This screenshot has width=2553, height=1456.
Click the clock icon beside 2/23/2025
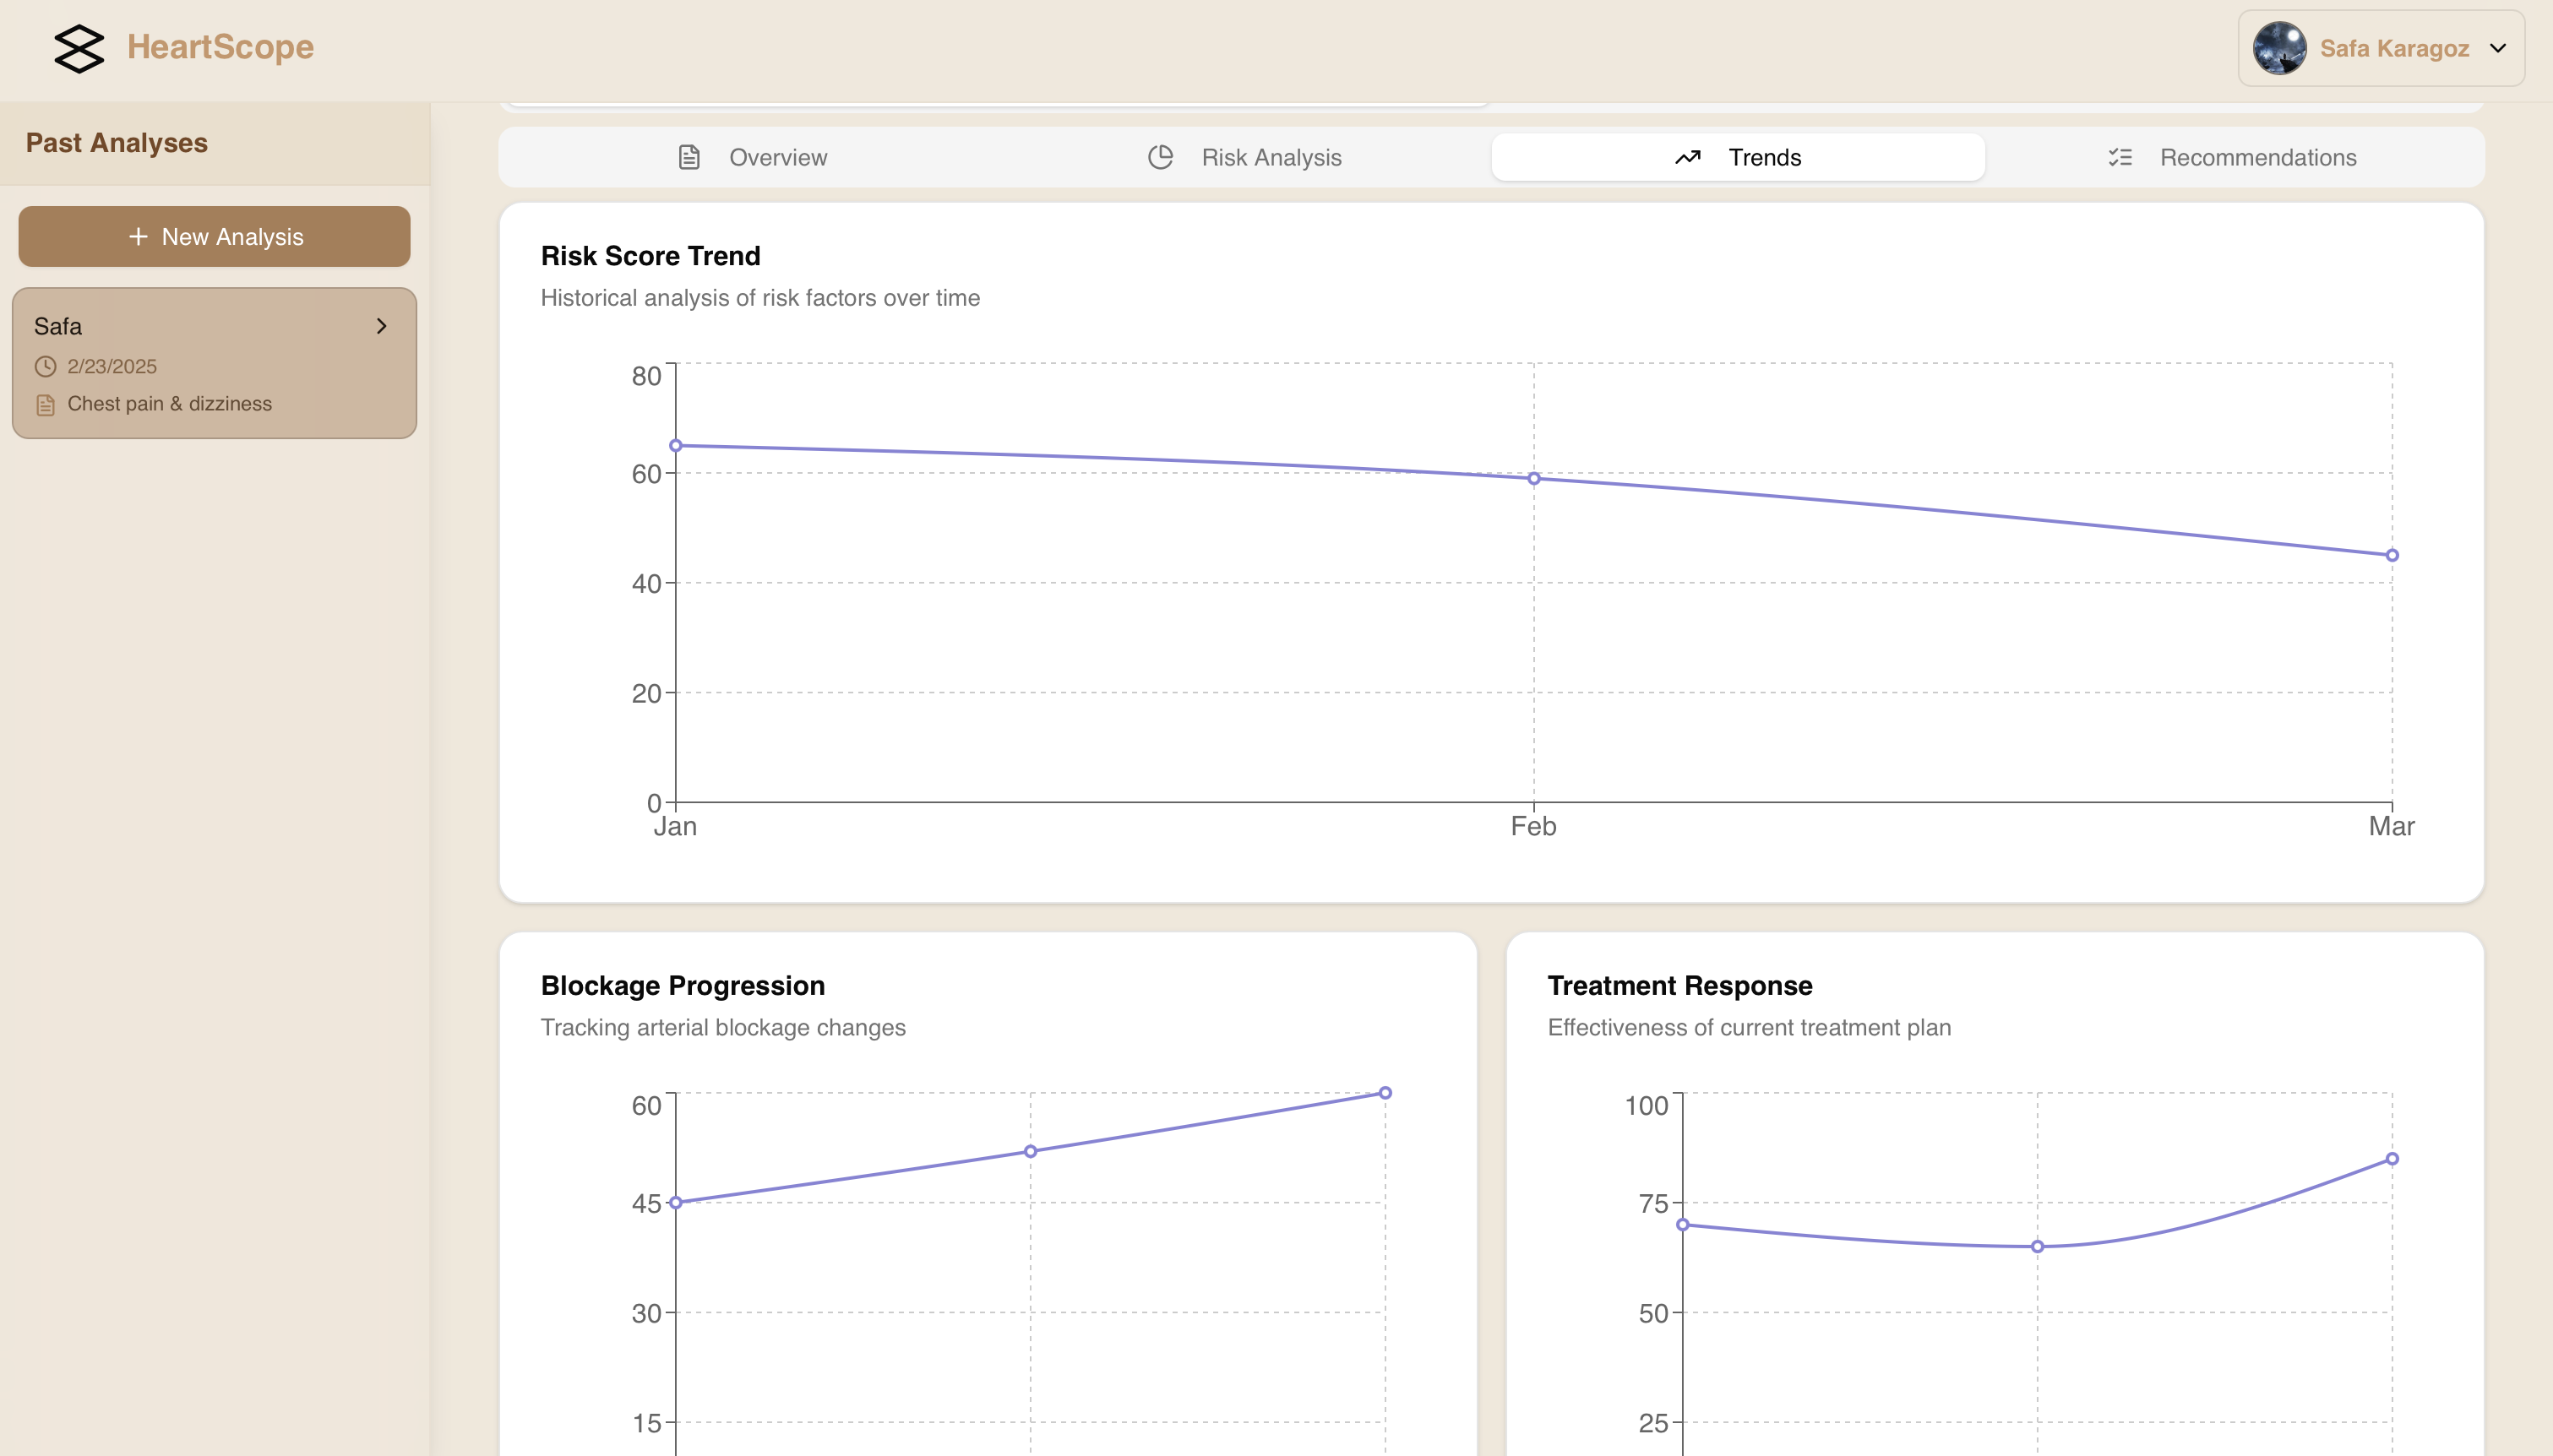tap(45, 367)
